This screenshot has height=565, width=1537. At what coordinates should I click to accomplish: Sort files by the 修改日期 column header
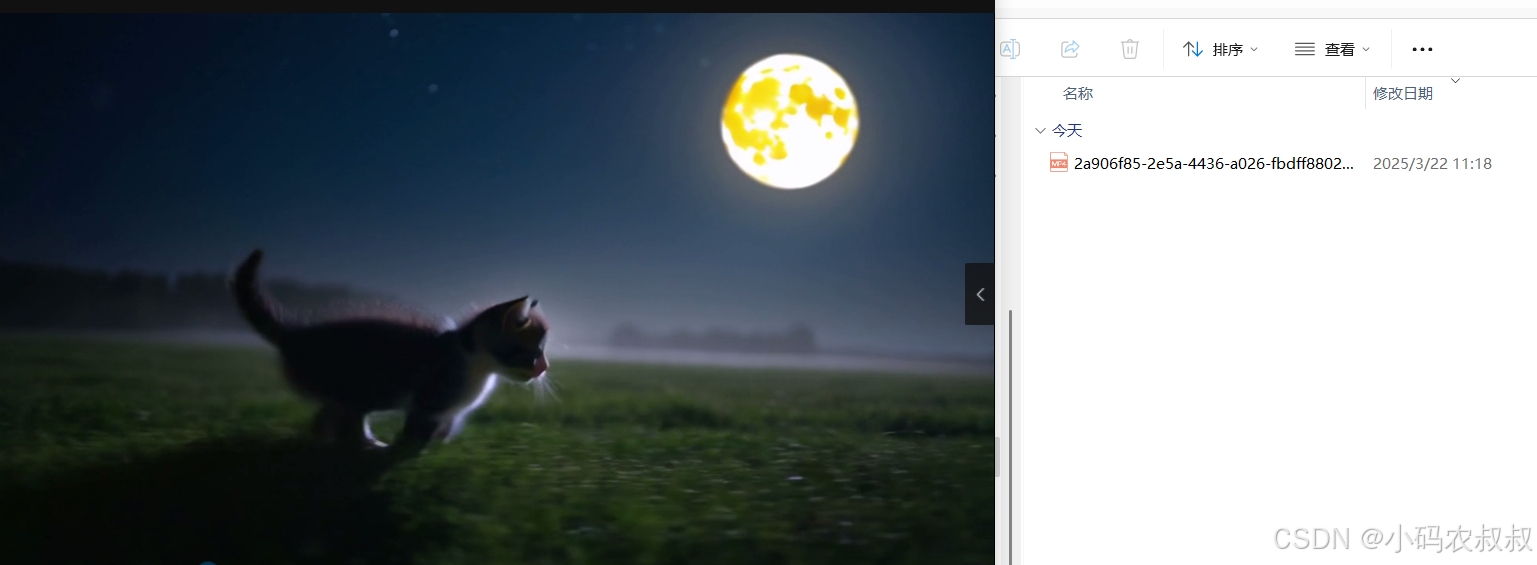point(1403,93)
